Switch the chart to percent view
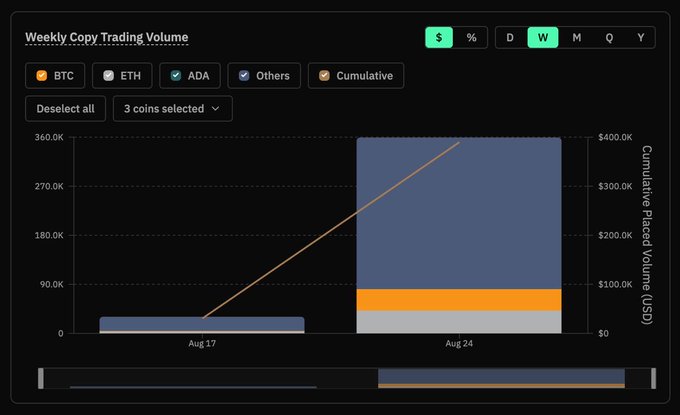 coord(471,38)
